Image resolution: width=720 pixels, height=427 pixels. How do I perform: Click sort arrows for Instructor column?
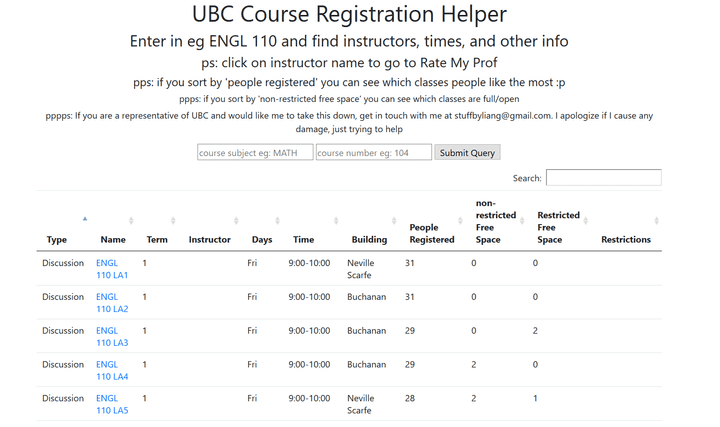(x=236, y=221)
